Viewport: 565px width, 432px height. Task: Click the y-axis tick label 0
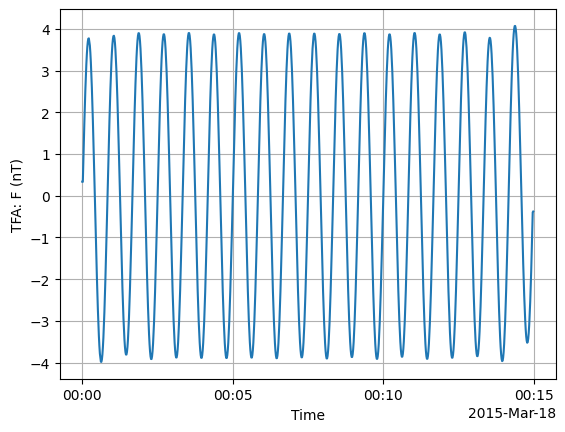[x=46, y=197]
